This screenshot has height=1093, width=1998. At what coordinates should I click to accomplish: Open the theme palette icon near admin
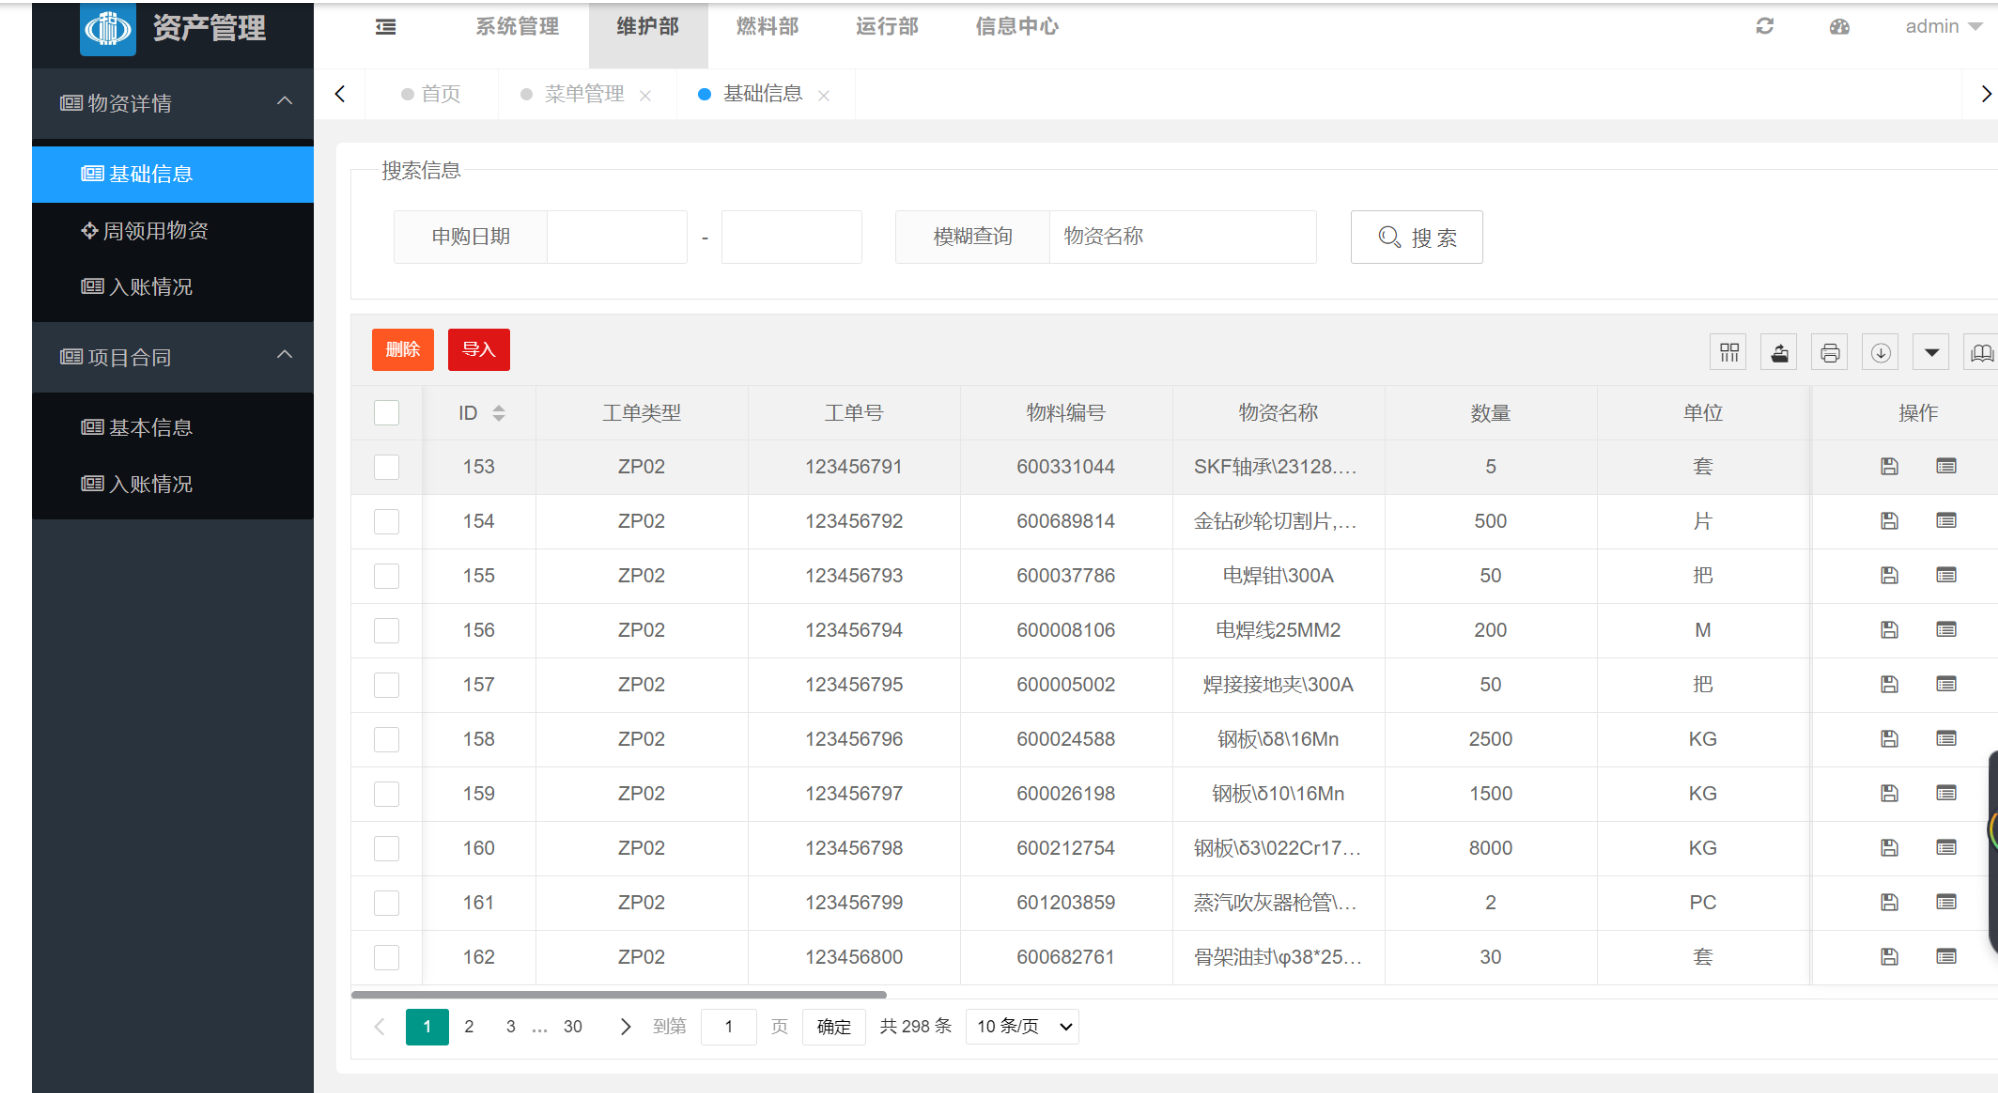click(x=1839, y=27)
